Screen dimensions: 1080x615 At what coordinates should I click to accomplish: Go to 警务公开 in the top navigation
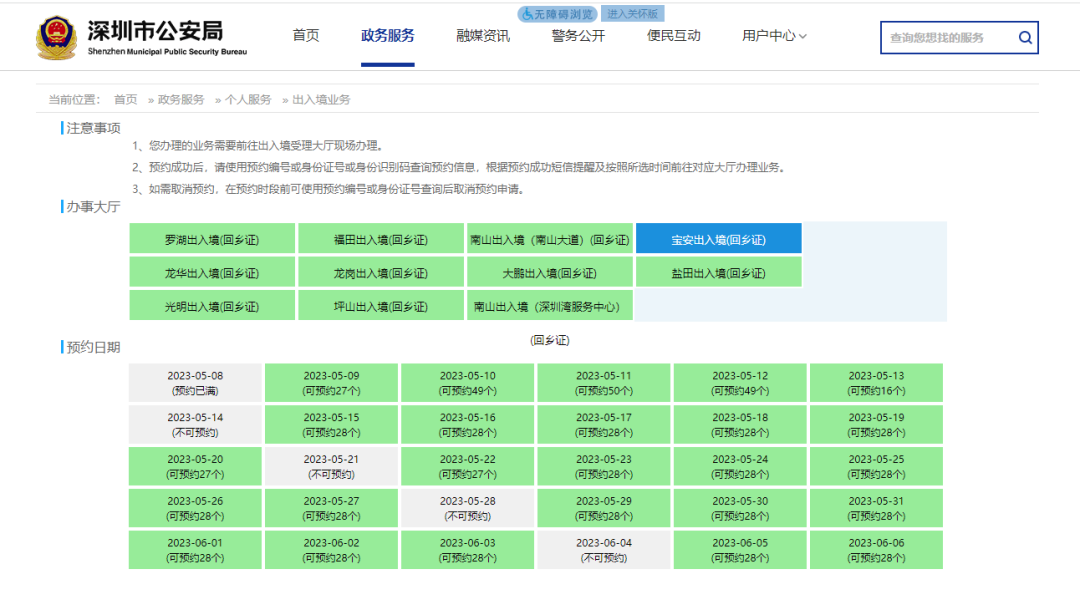tap(578, 36)
